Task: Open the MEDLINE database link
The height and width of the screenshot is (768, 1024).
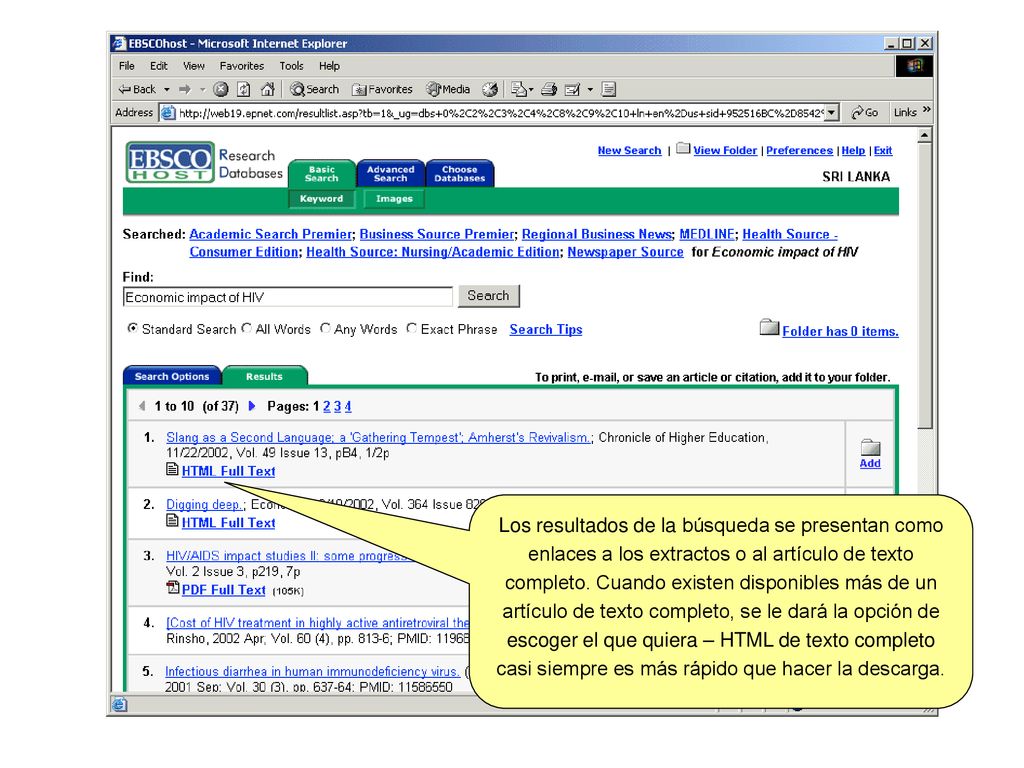Action: pos(707,234)
